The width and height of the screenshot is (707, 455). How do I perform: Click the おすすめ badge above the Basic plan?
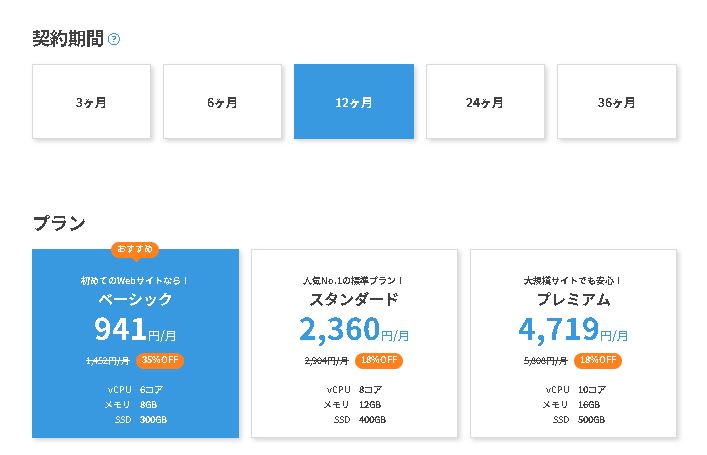click(x=135, y=249)
